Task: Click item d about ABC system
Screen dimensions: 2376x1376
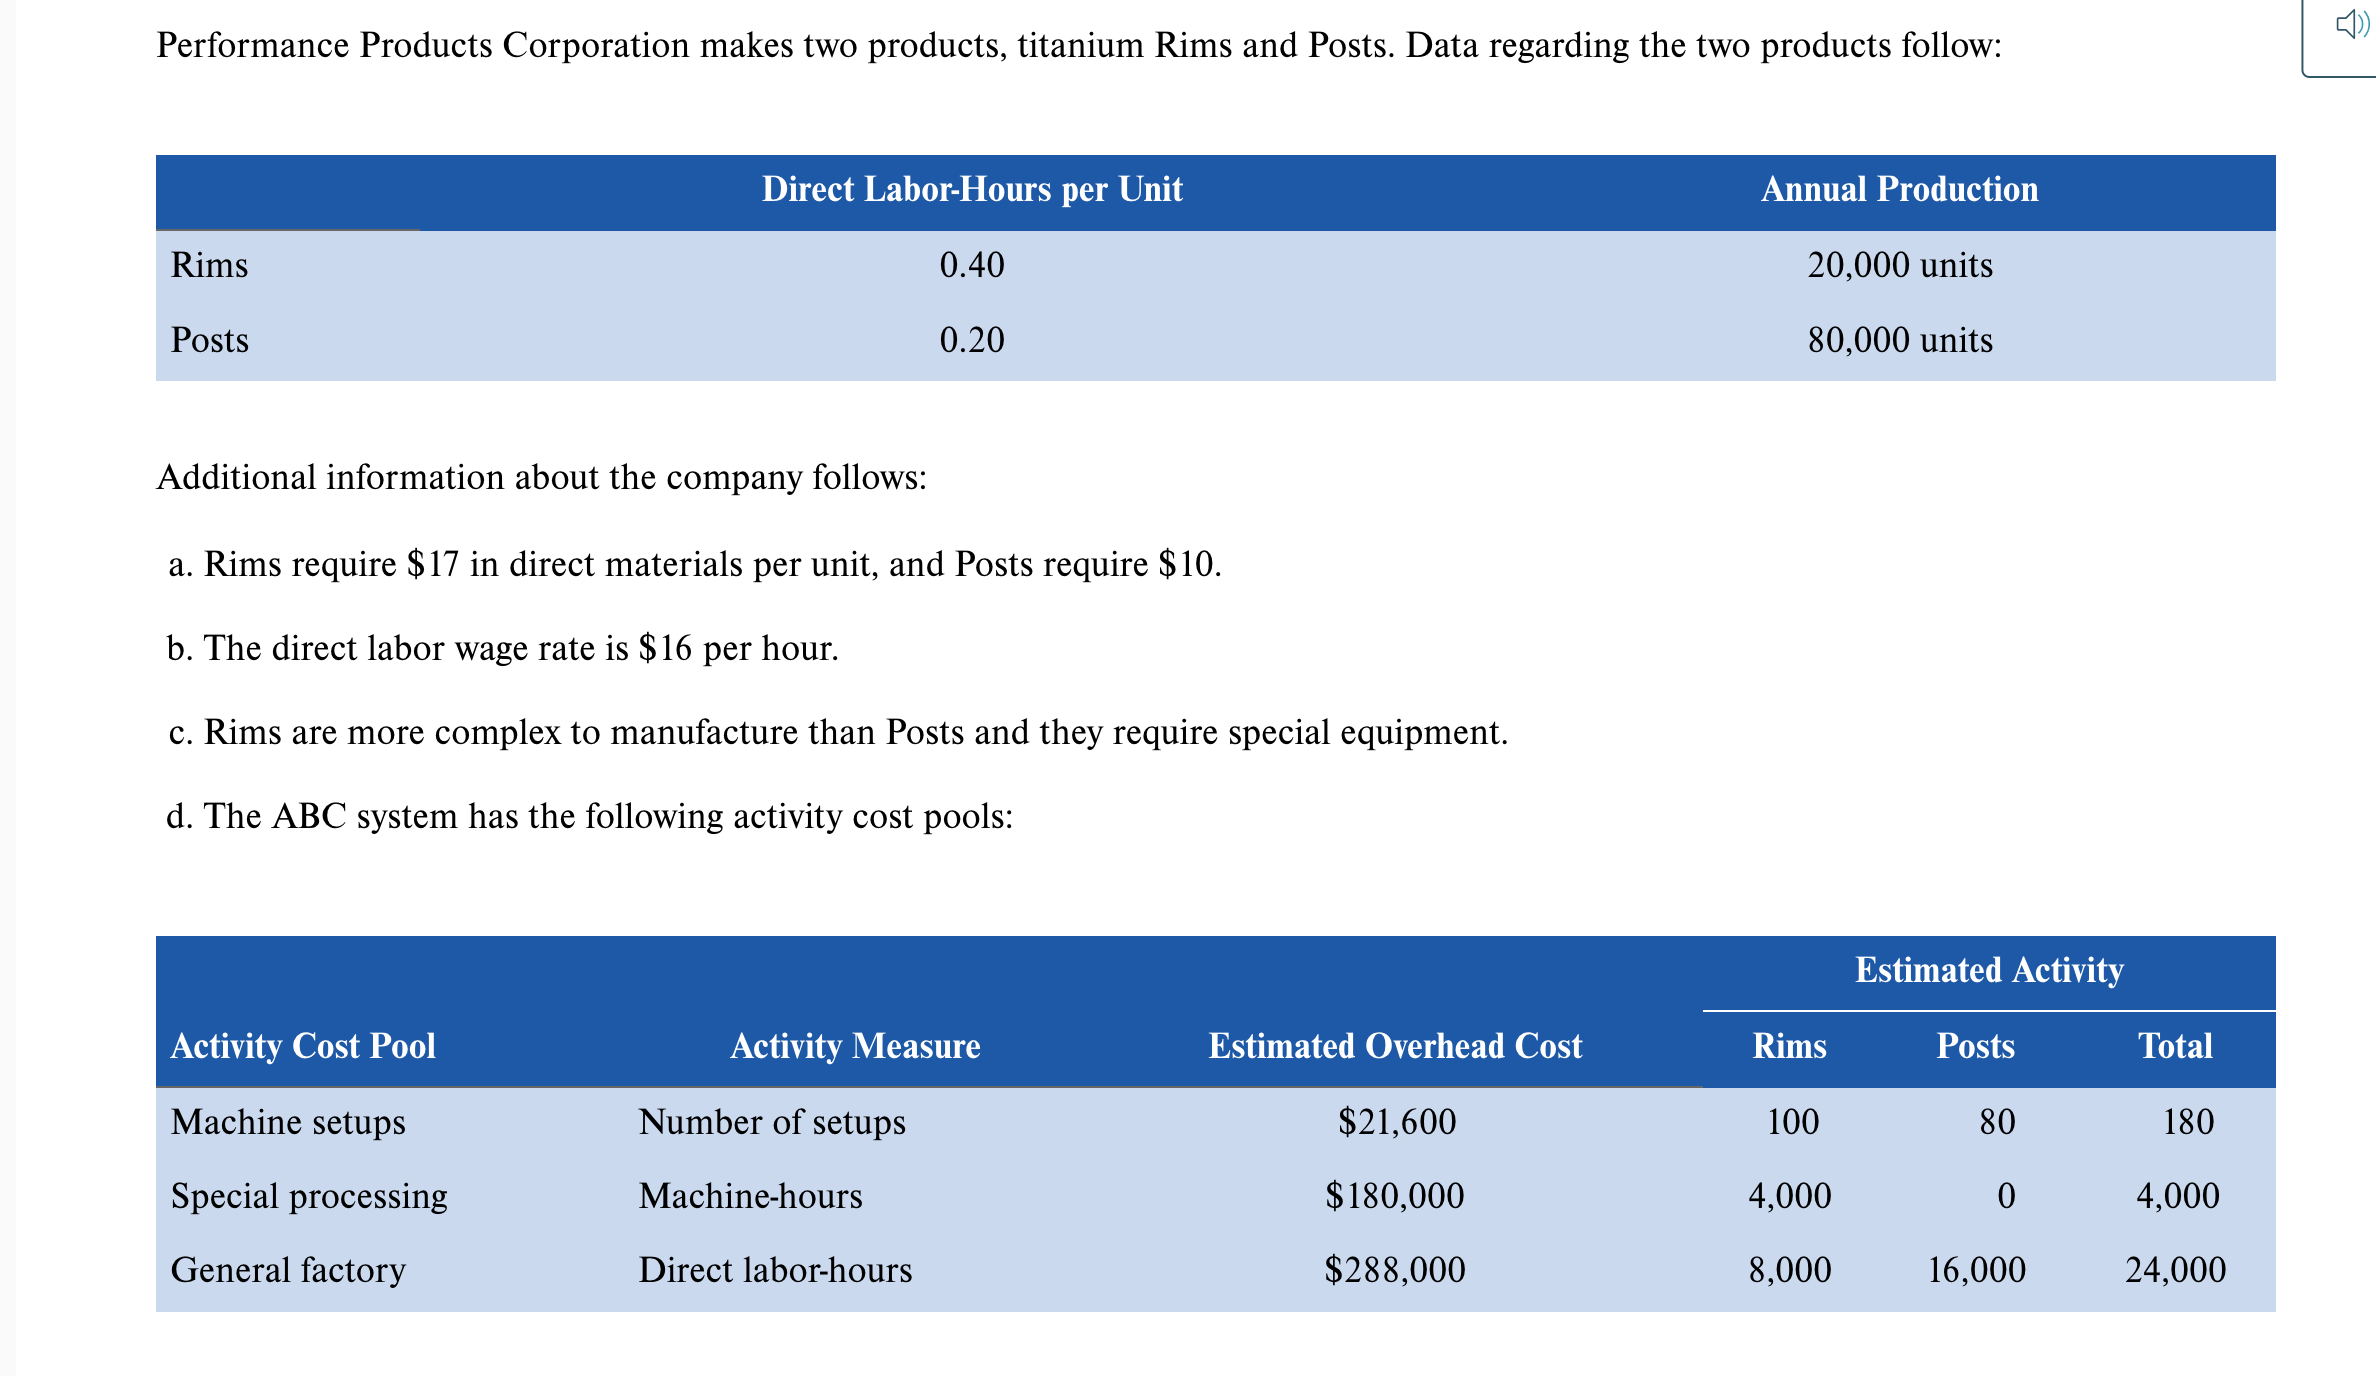Action: click(590, 816)
